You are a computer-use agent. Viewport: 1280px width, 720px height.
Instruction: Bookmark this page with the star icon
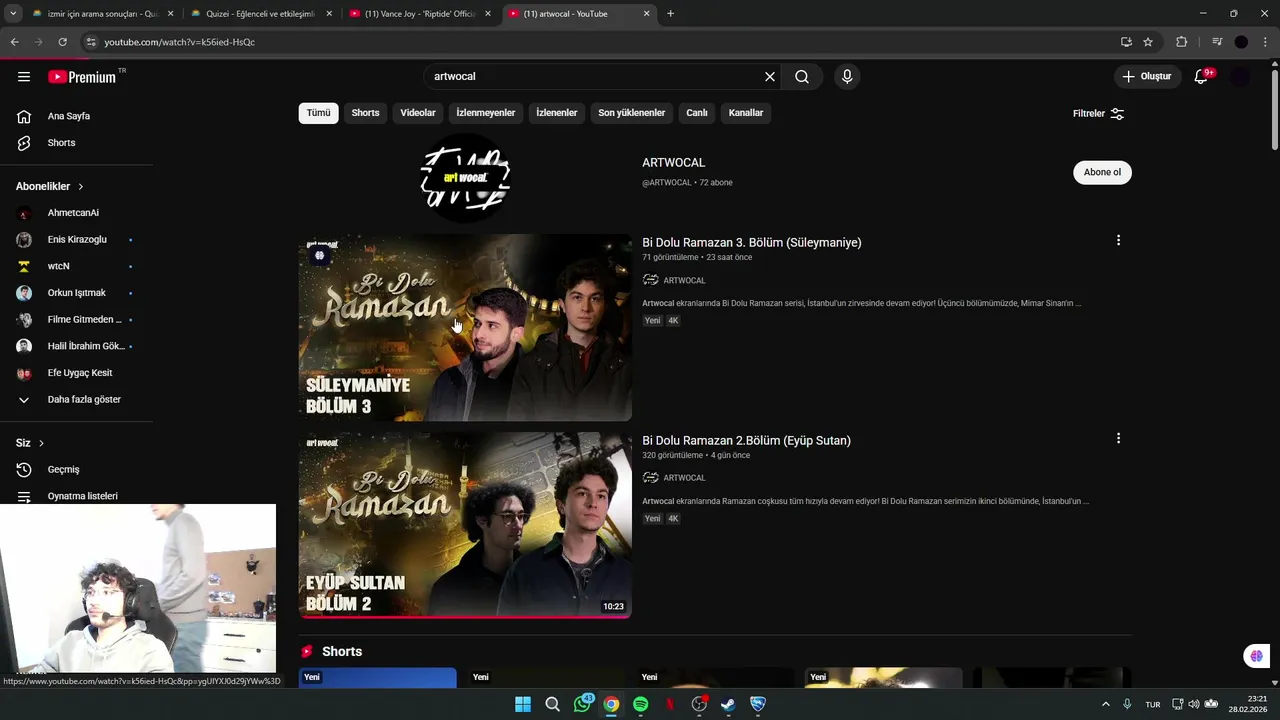(x=1148, y=42)
